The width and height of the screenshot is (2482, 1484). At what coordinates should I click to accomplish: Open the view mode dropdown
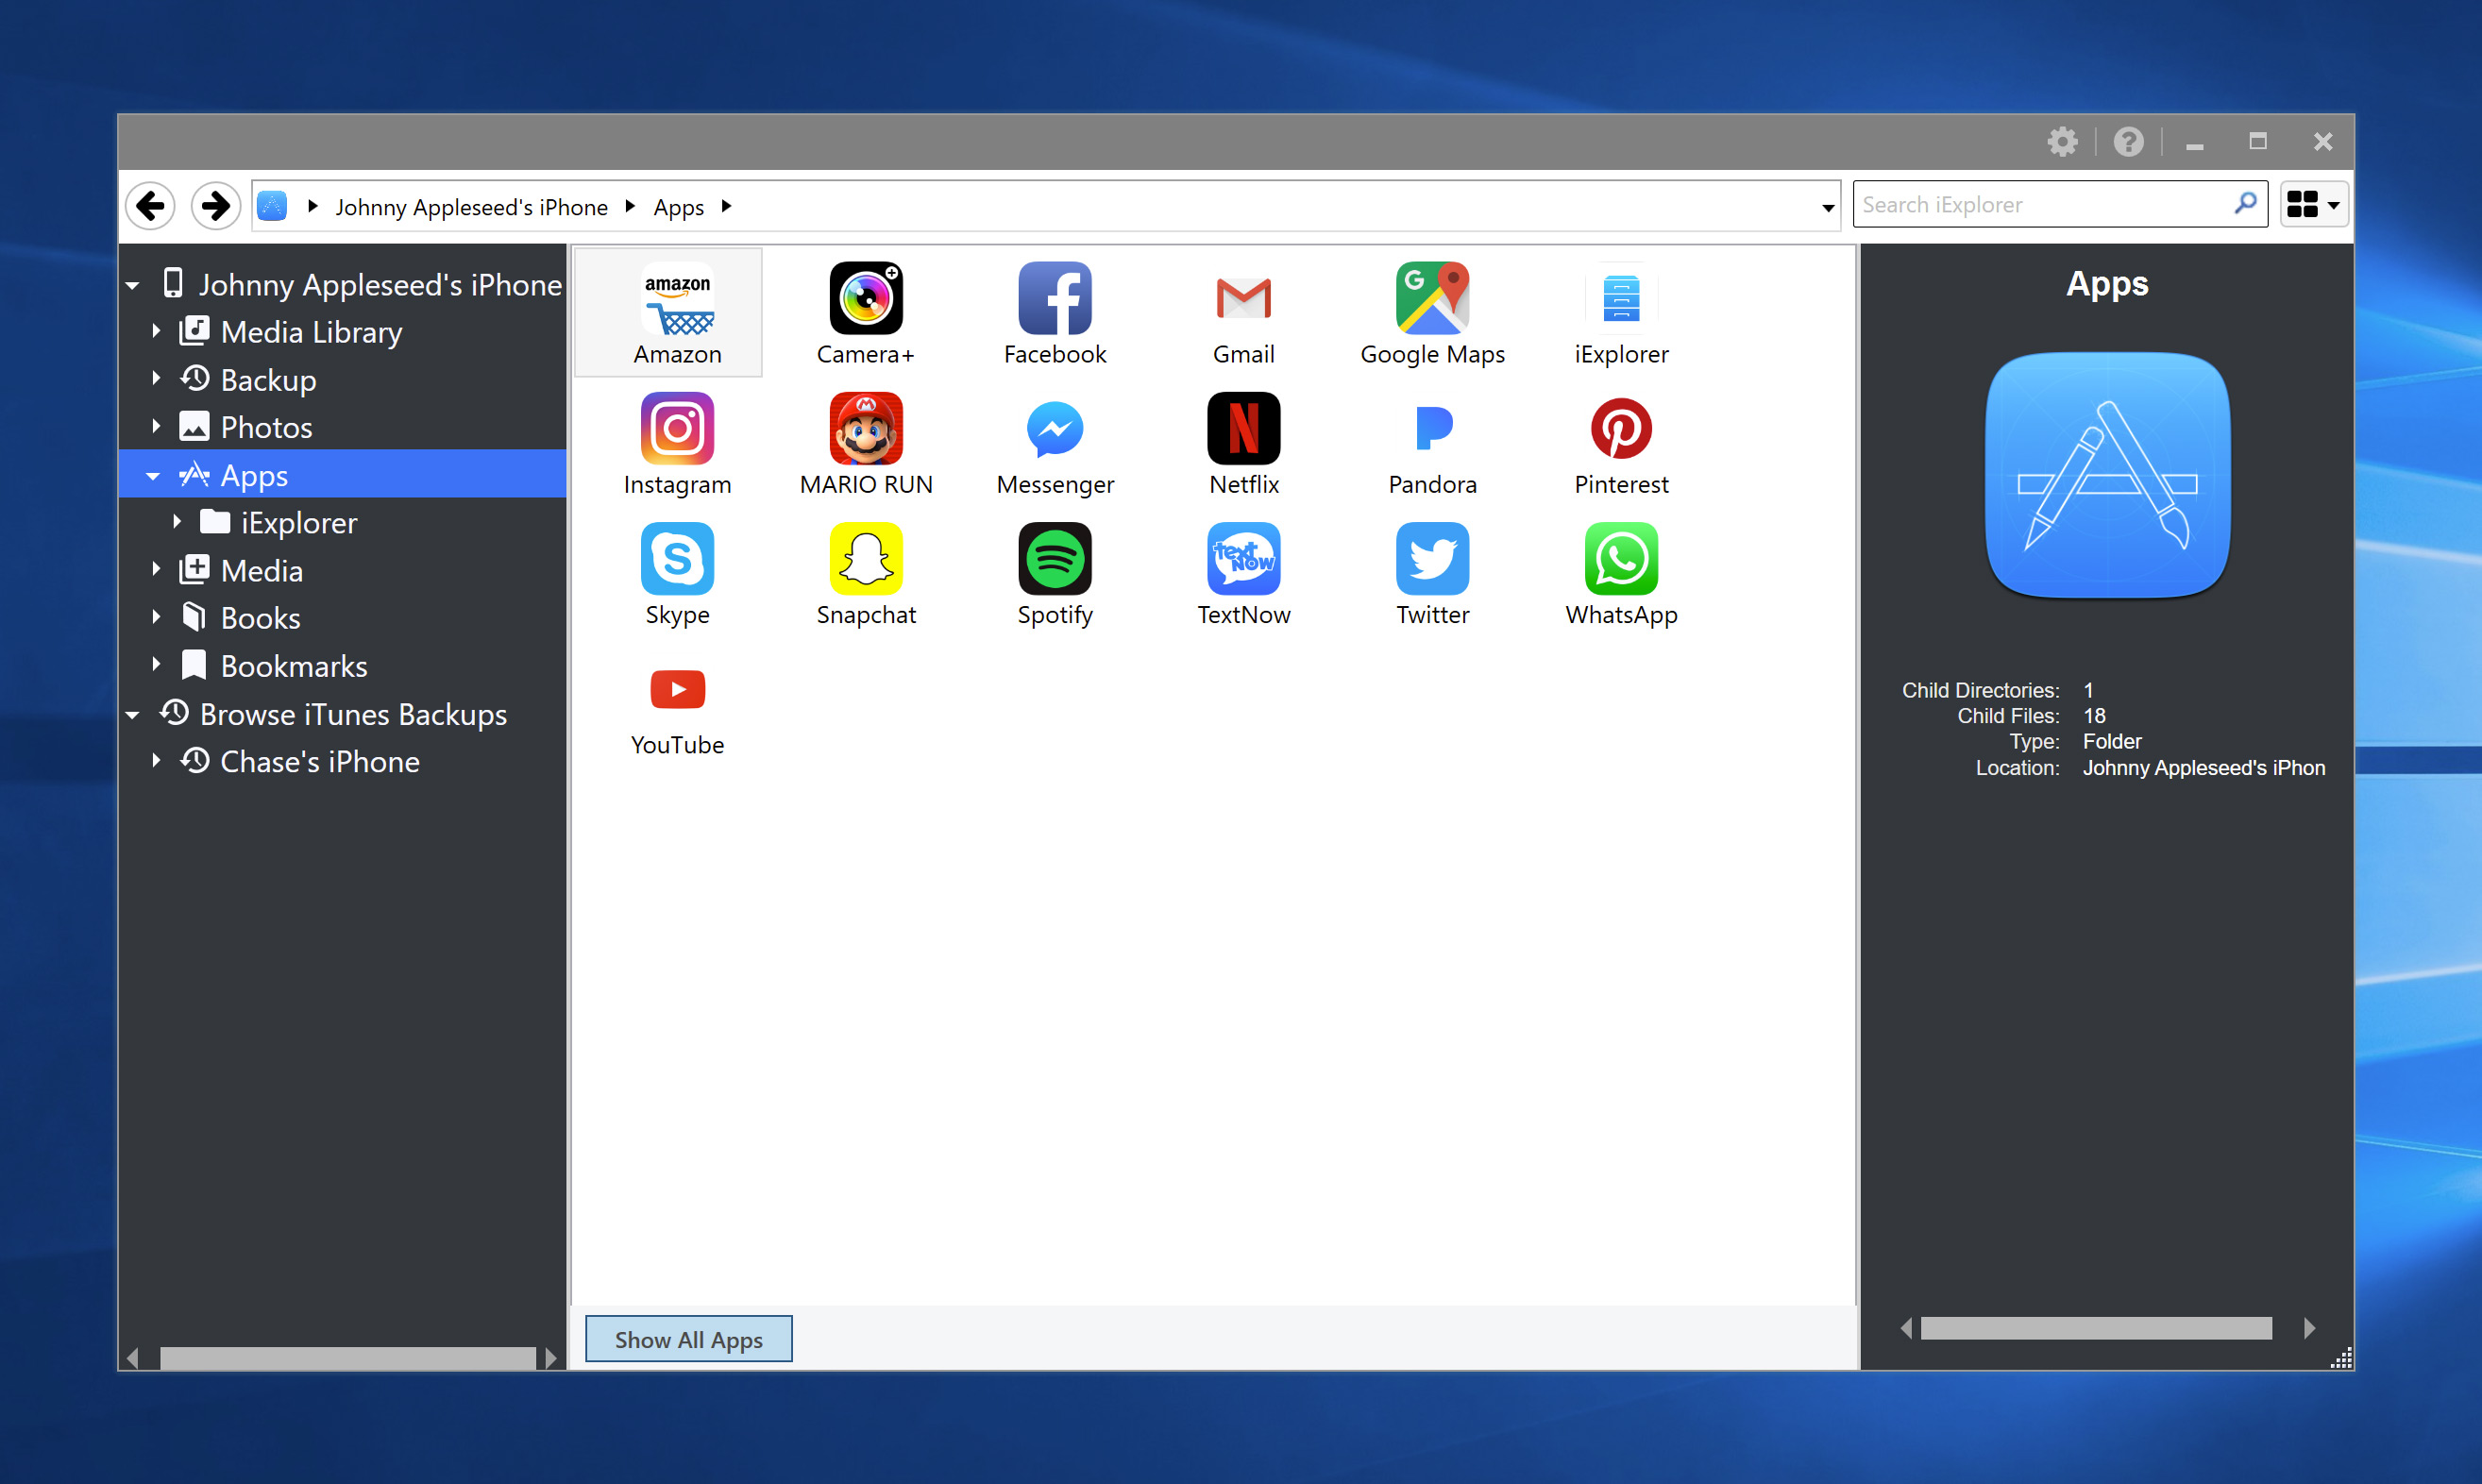click(x=2314, y=205)
